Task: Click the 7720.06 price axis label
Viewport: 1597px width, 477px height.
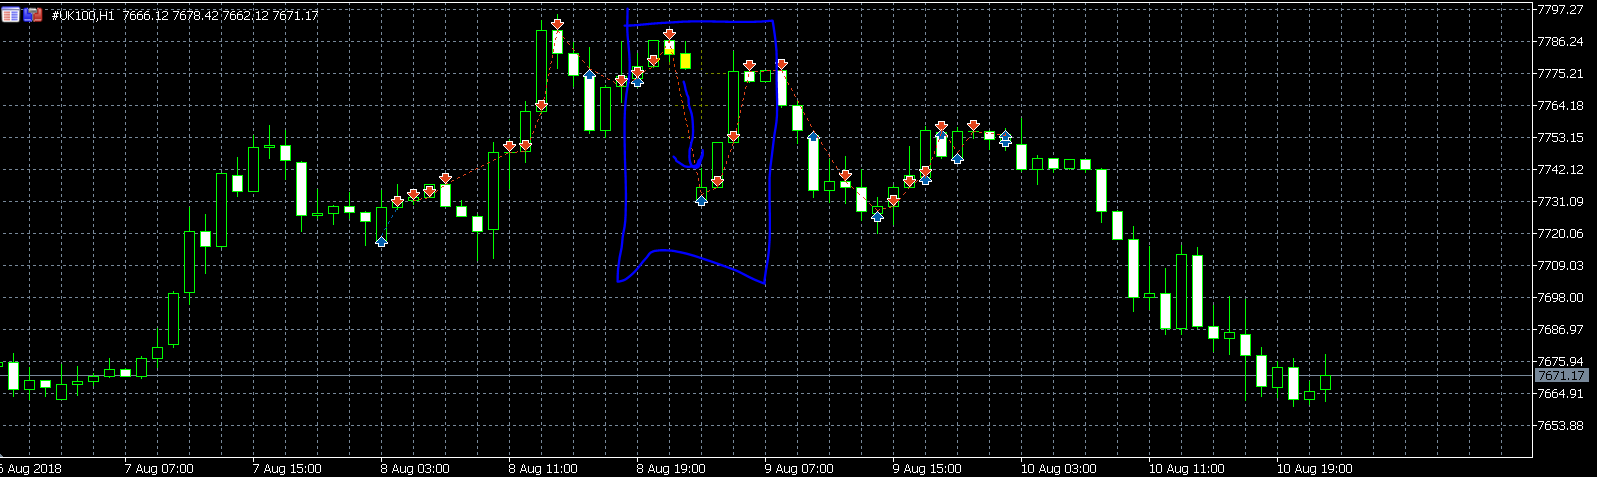Action: pos(1562,233)
